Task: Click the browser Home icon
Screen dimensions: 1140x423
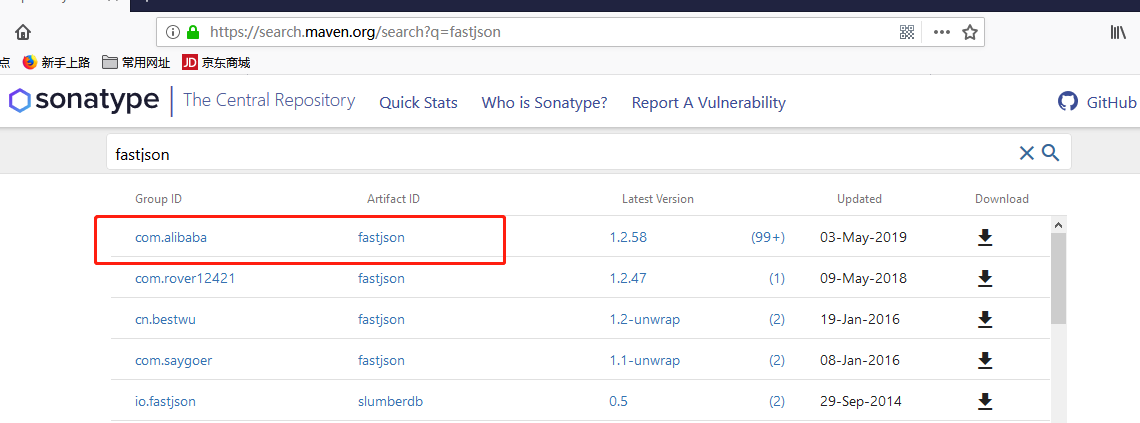Action: [23, 32]
